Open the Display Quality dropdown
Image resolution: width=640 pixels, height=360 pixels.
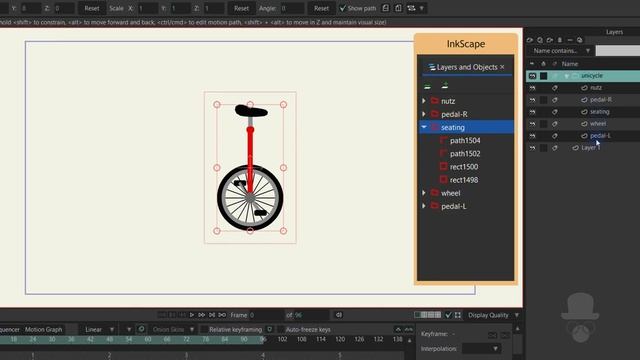pyautogui.click(x=493, y=315)
